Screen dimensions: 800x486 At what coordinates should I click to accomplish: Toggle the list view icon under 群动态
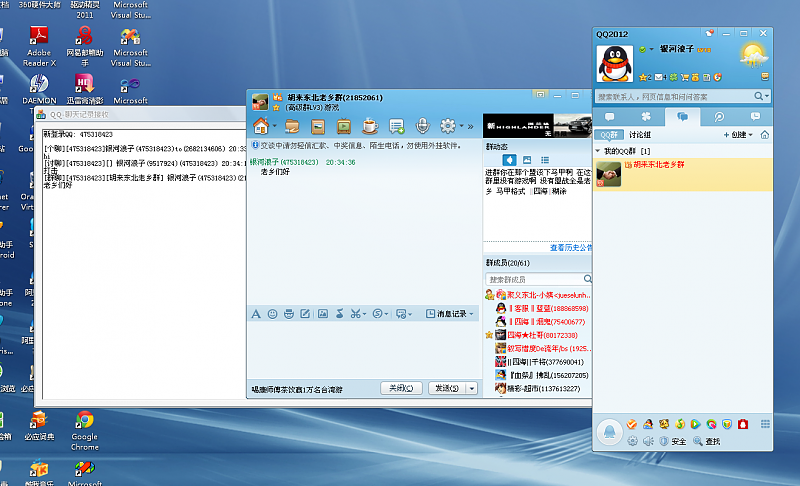[545, 160]
